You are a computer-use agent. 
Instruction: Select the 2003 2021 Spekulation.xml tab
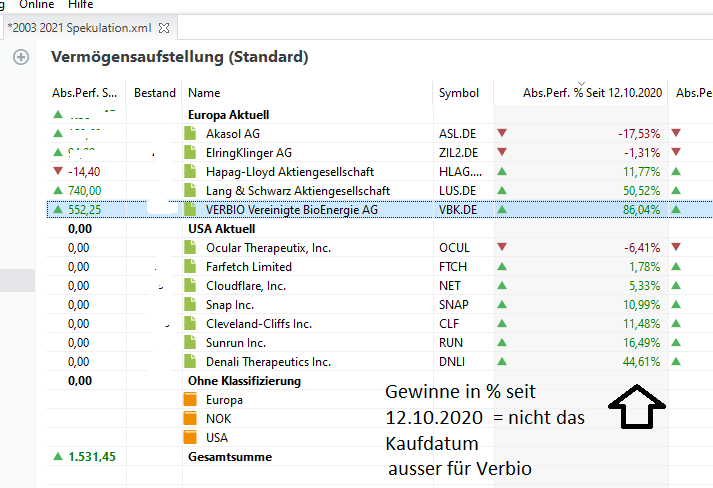pyautogui.click(x=80, y=27)
